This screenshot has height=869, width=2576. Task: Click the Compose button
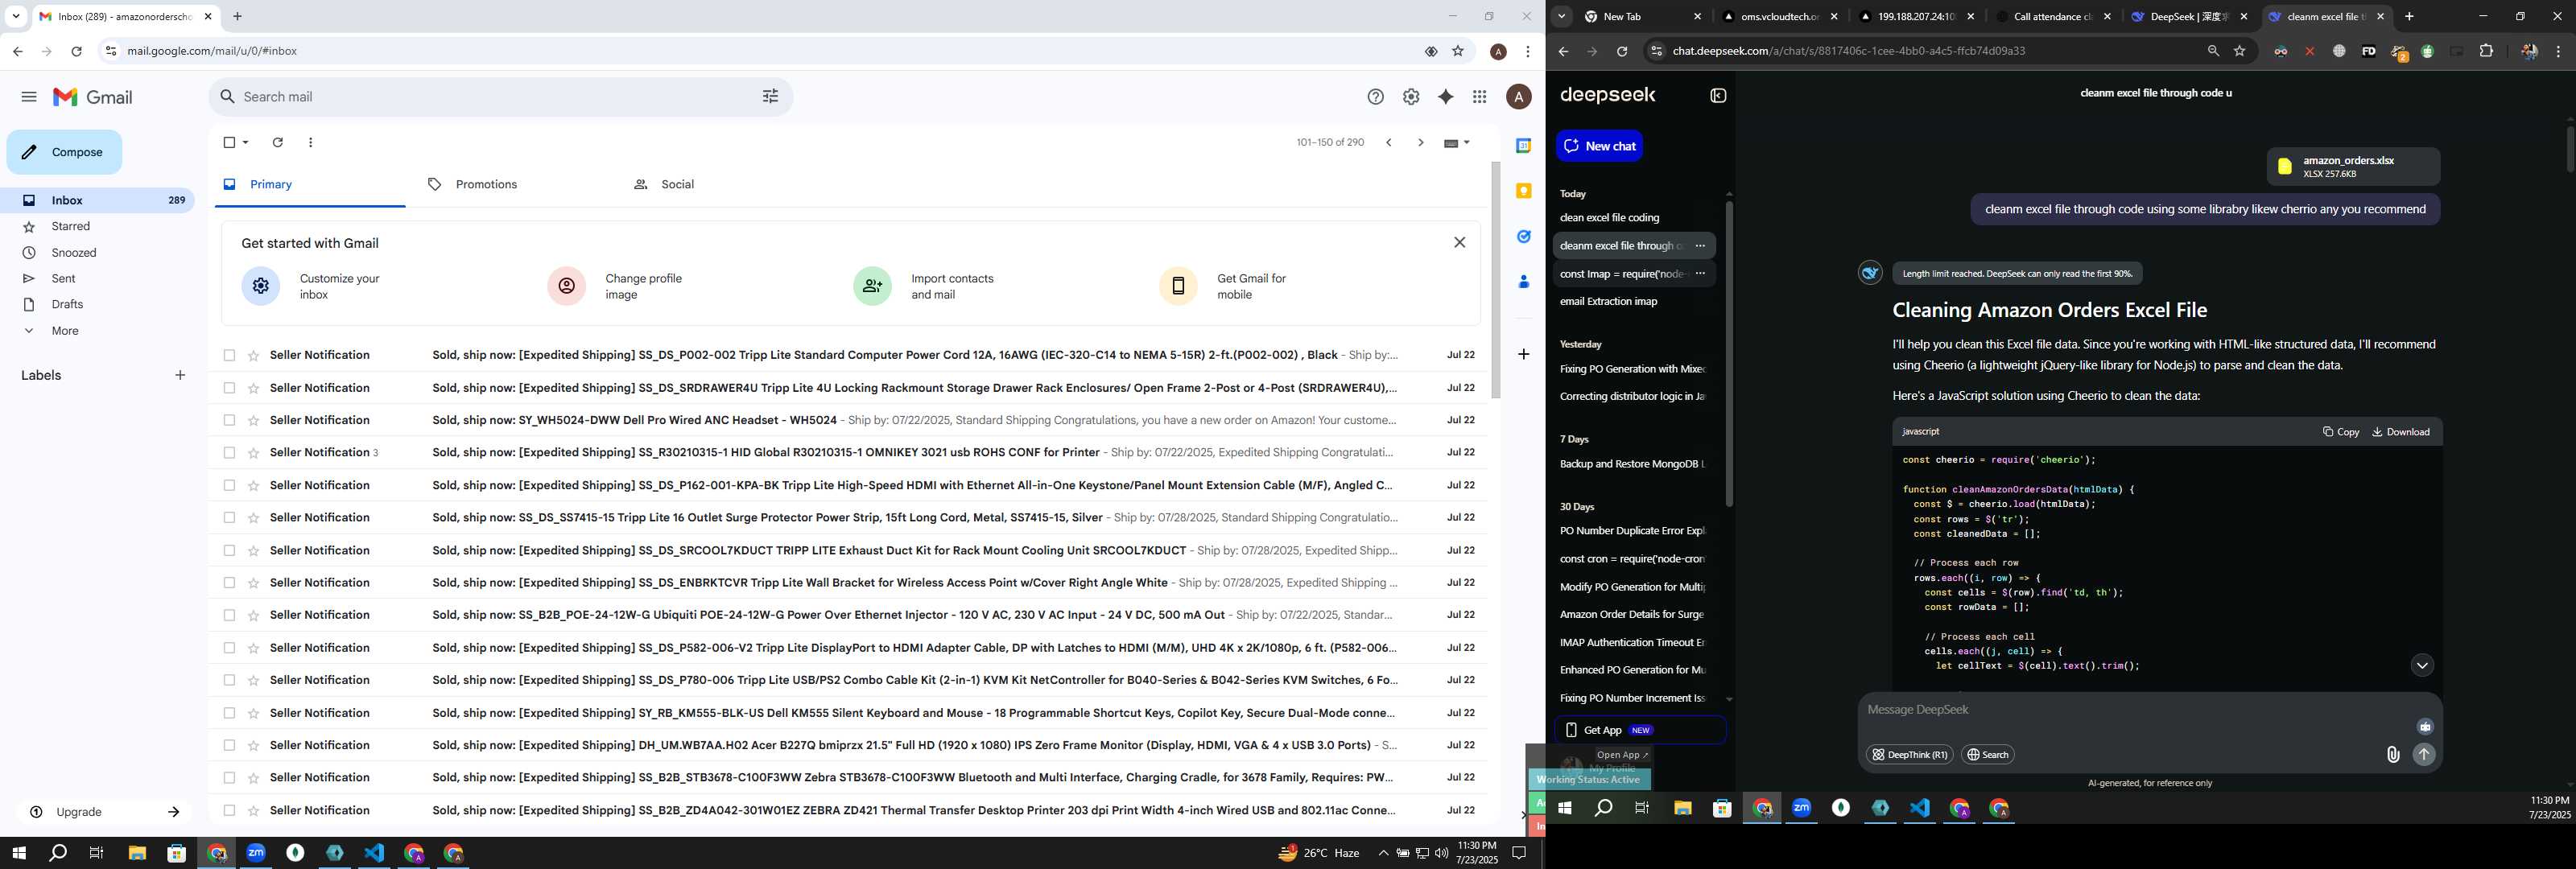pos(64,152)
